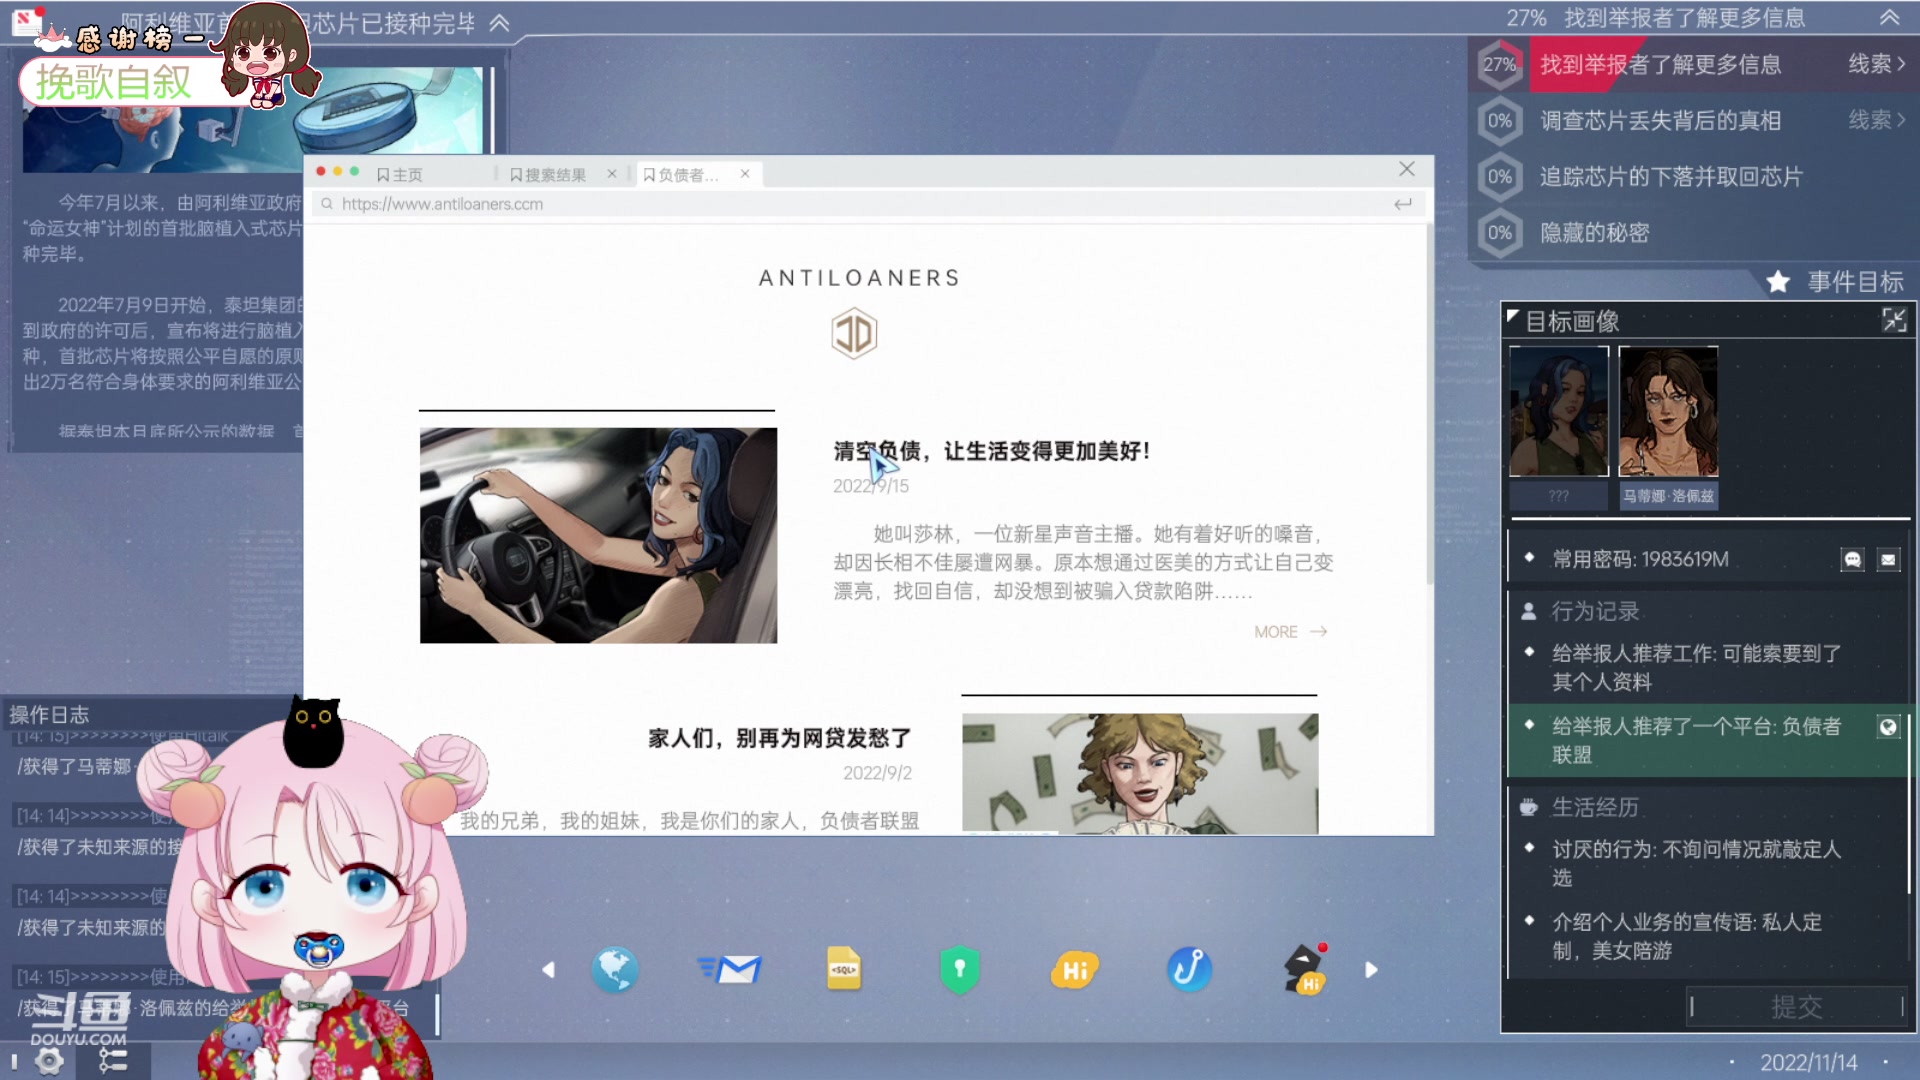Screen dimensions: 1920x1080
Task: Show previous dock apps with left arrow
Action: (x=548, y=970)
